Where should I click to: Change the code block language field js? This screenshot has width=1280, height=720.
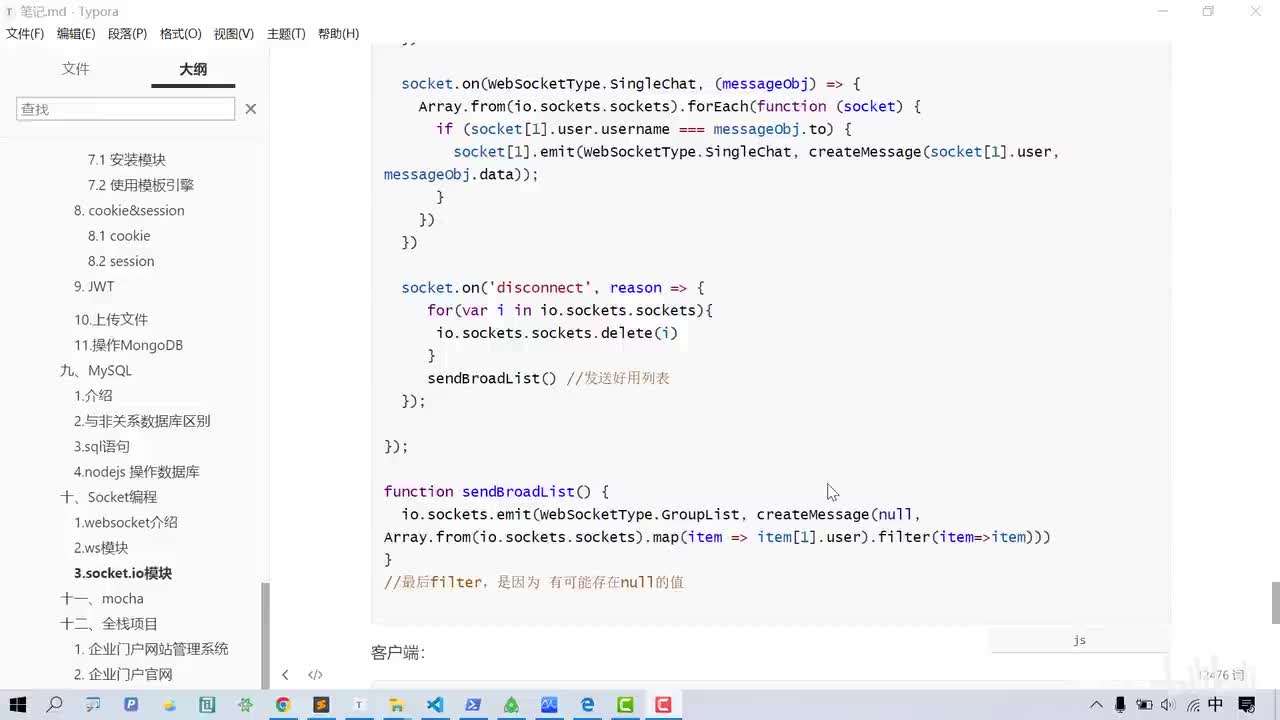point(1079,640)
